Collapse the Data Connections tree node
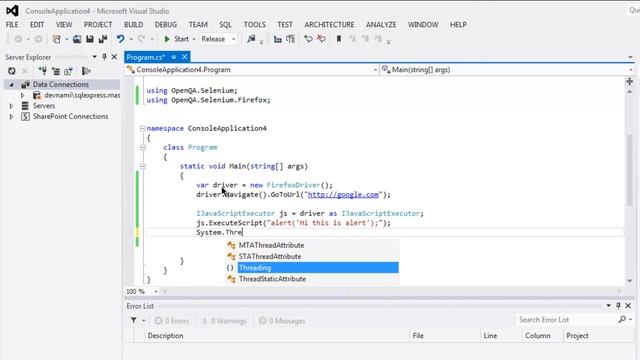Screen dimensions: 640x360 11,84
